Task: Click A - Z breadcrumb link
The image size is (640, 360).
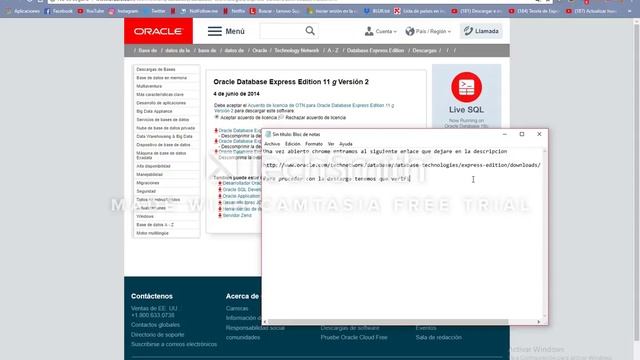Action: coord(333,51)
